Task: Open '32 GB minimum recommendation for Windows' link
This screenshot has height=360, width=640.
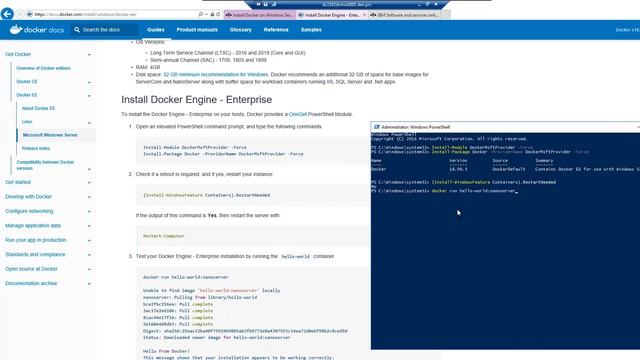Action: pyautogui.click(x=216, y=75)
